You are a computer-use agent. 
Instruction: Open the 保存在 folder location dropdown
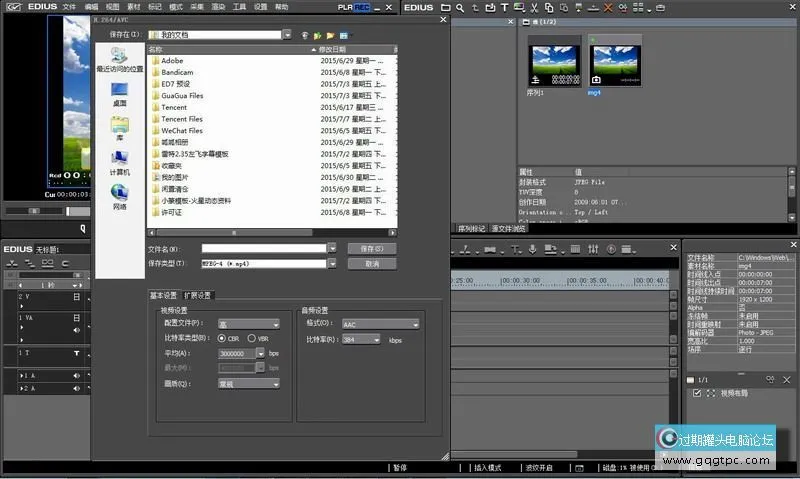287,34
